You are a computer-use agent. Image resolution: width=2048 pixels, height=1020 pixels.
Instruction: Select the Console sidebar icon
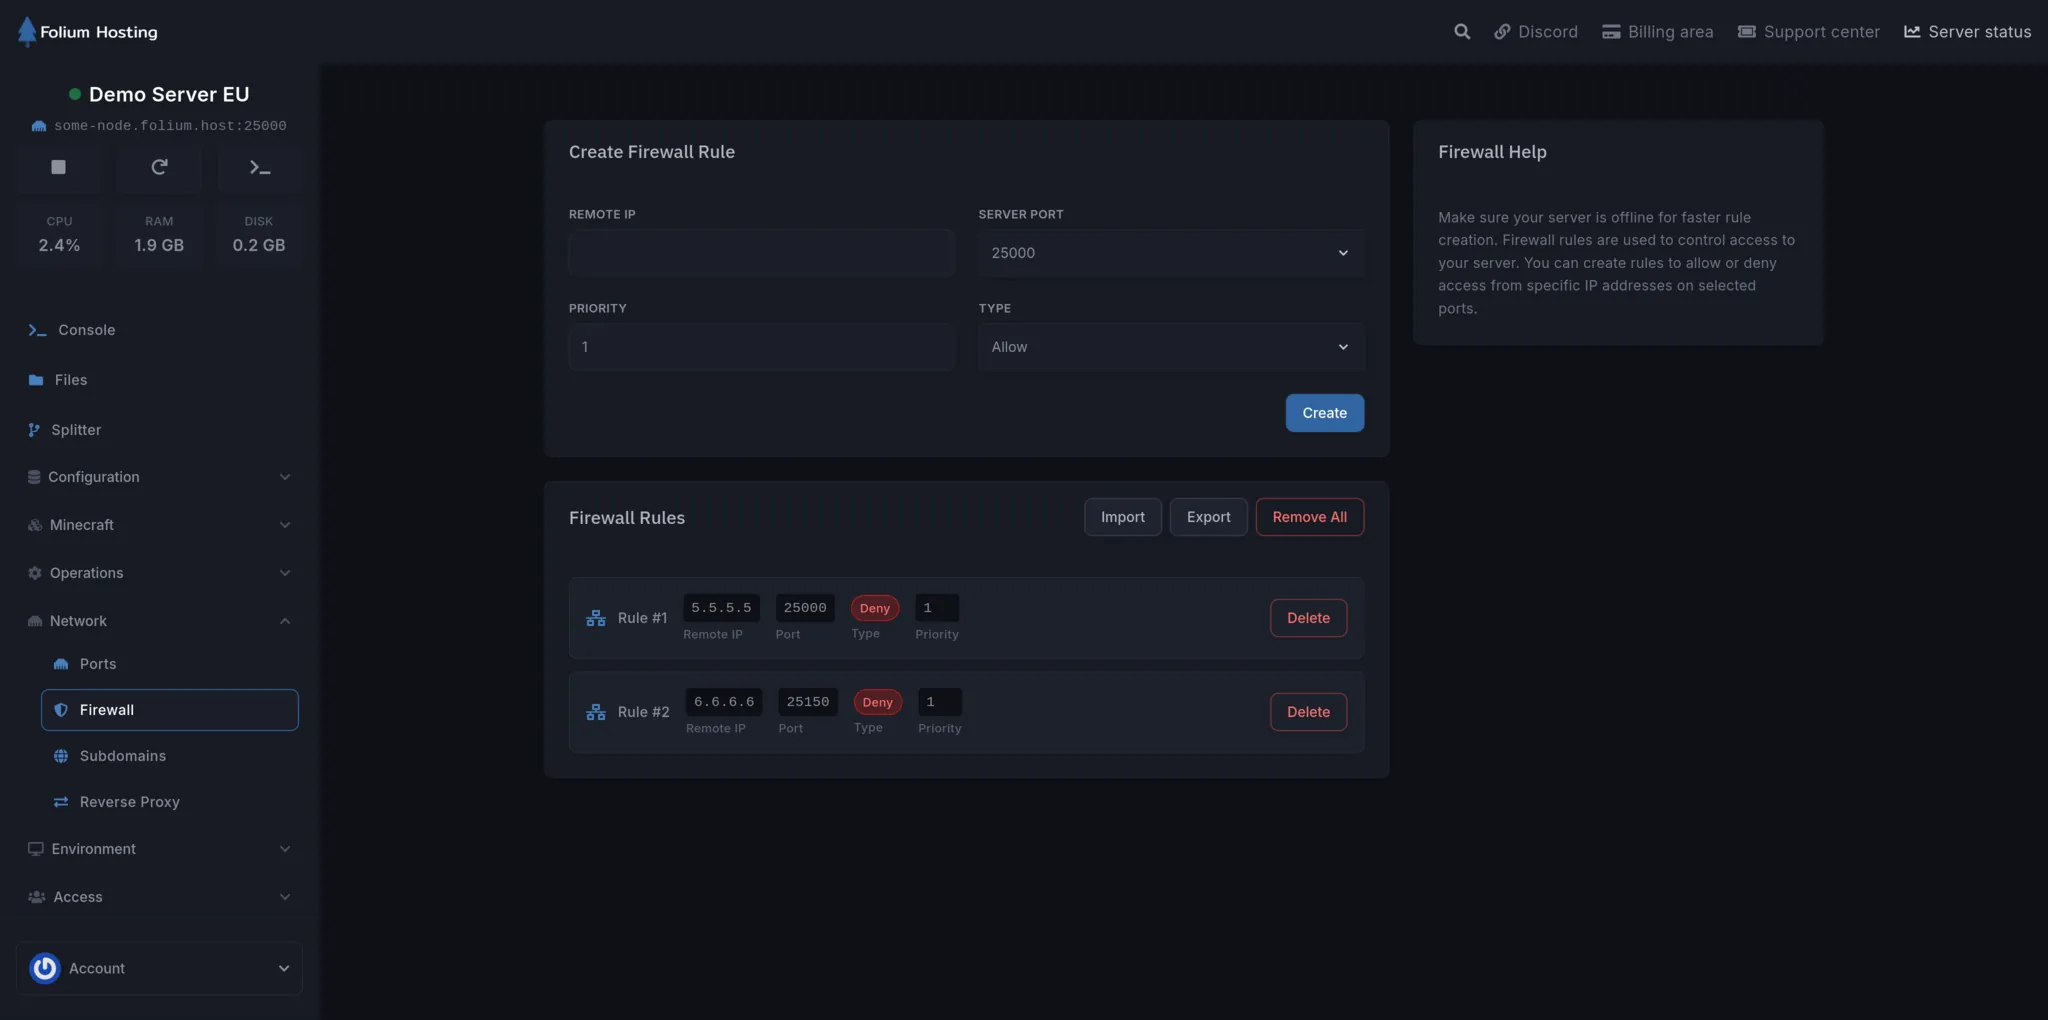(x=36, y=330)
